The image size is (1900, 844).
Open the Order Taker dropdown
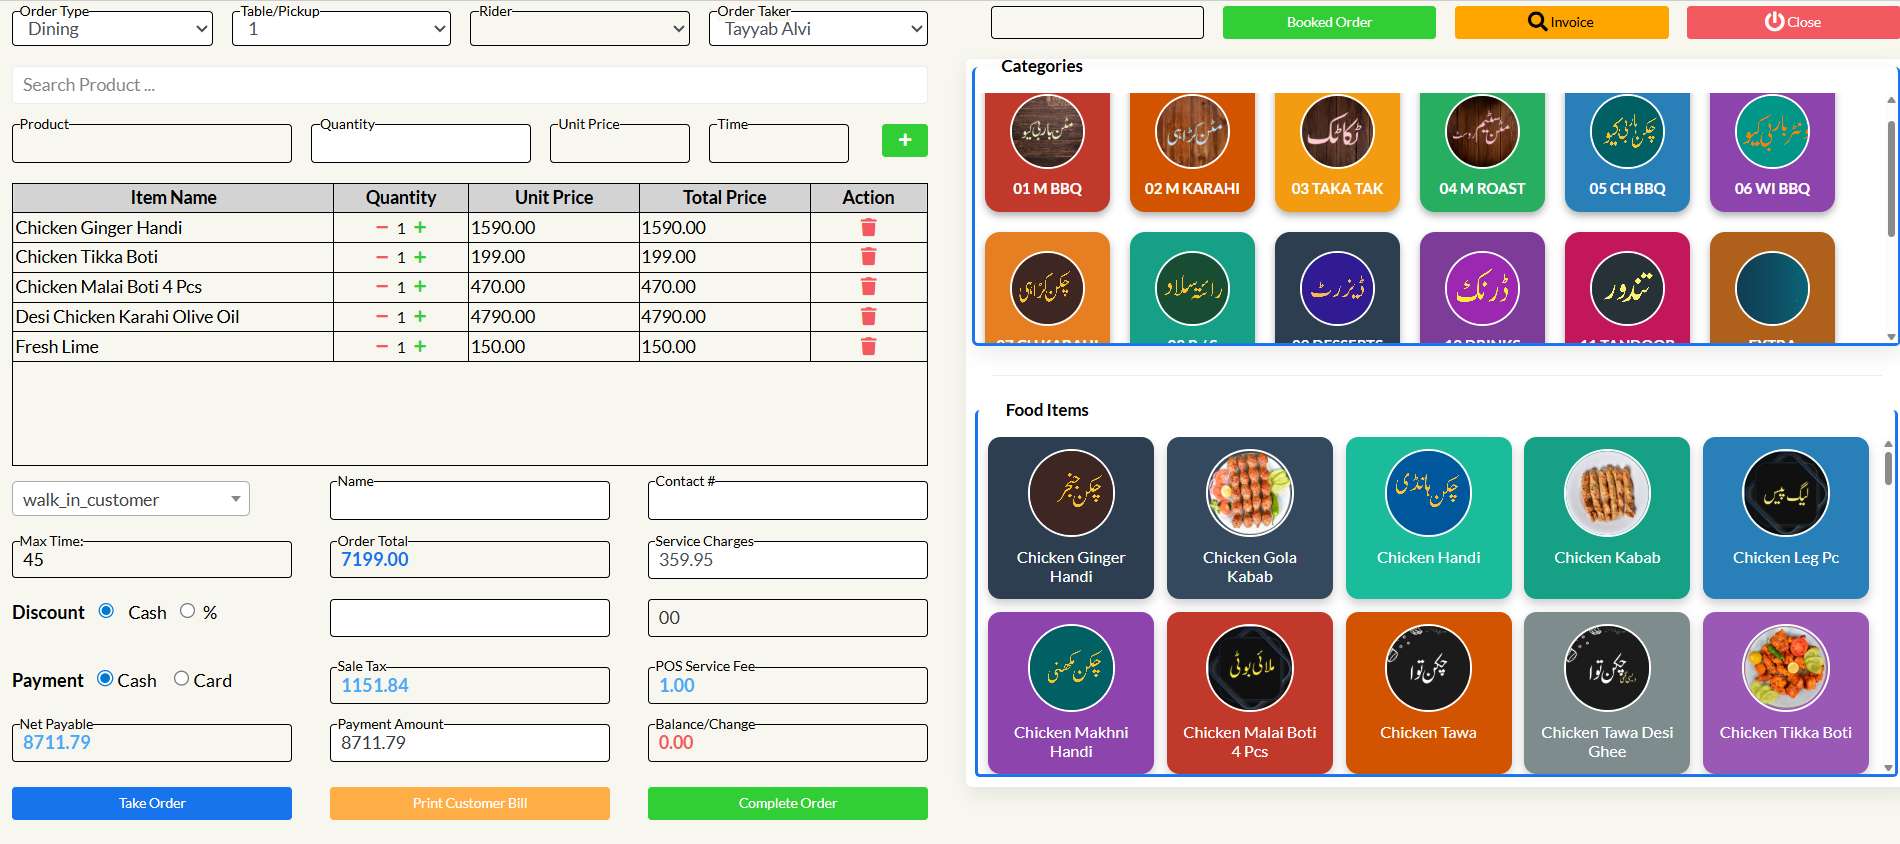coord(819,29)
